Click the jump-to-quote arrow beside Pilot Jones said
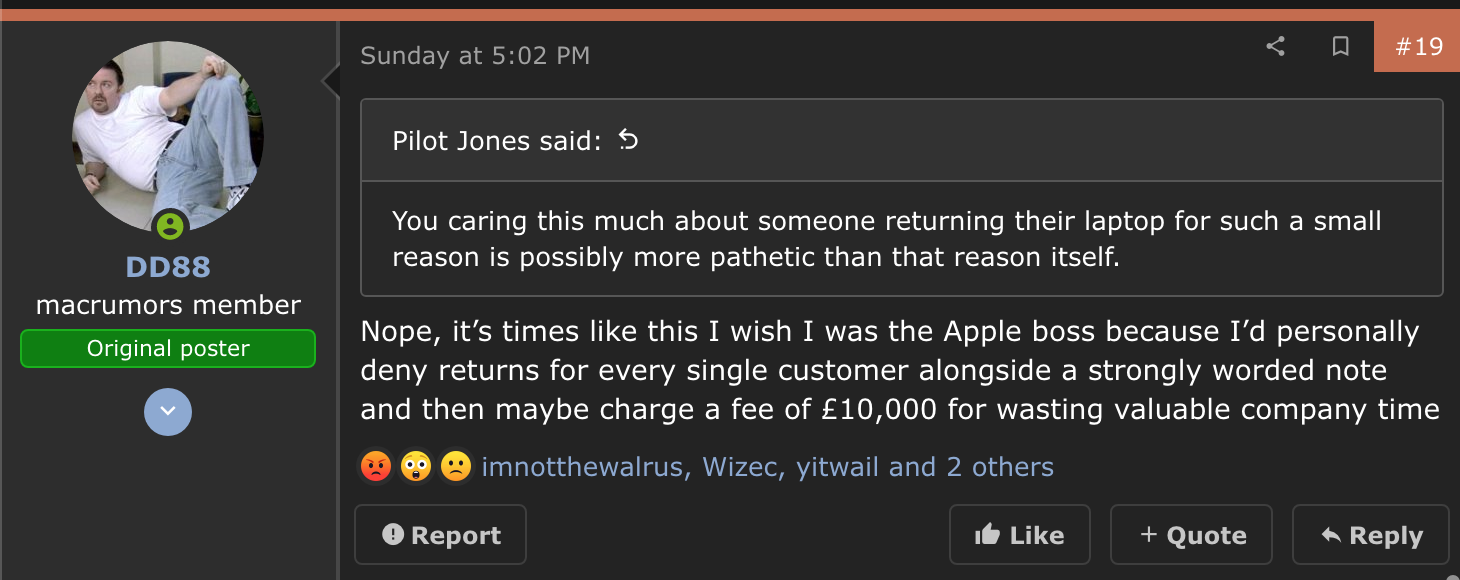1460x580 pixels. (x=629, y=141)
